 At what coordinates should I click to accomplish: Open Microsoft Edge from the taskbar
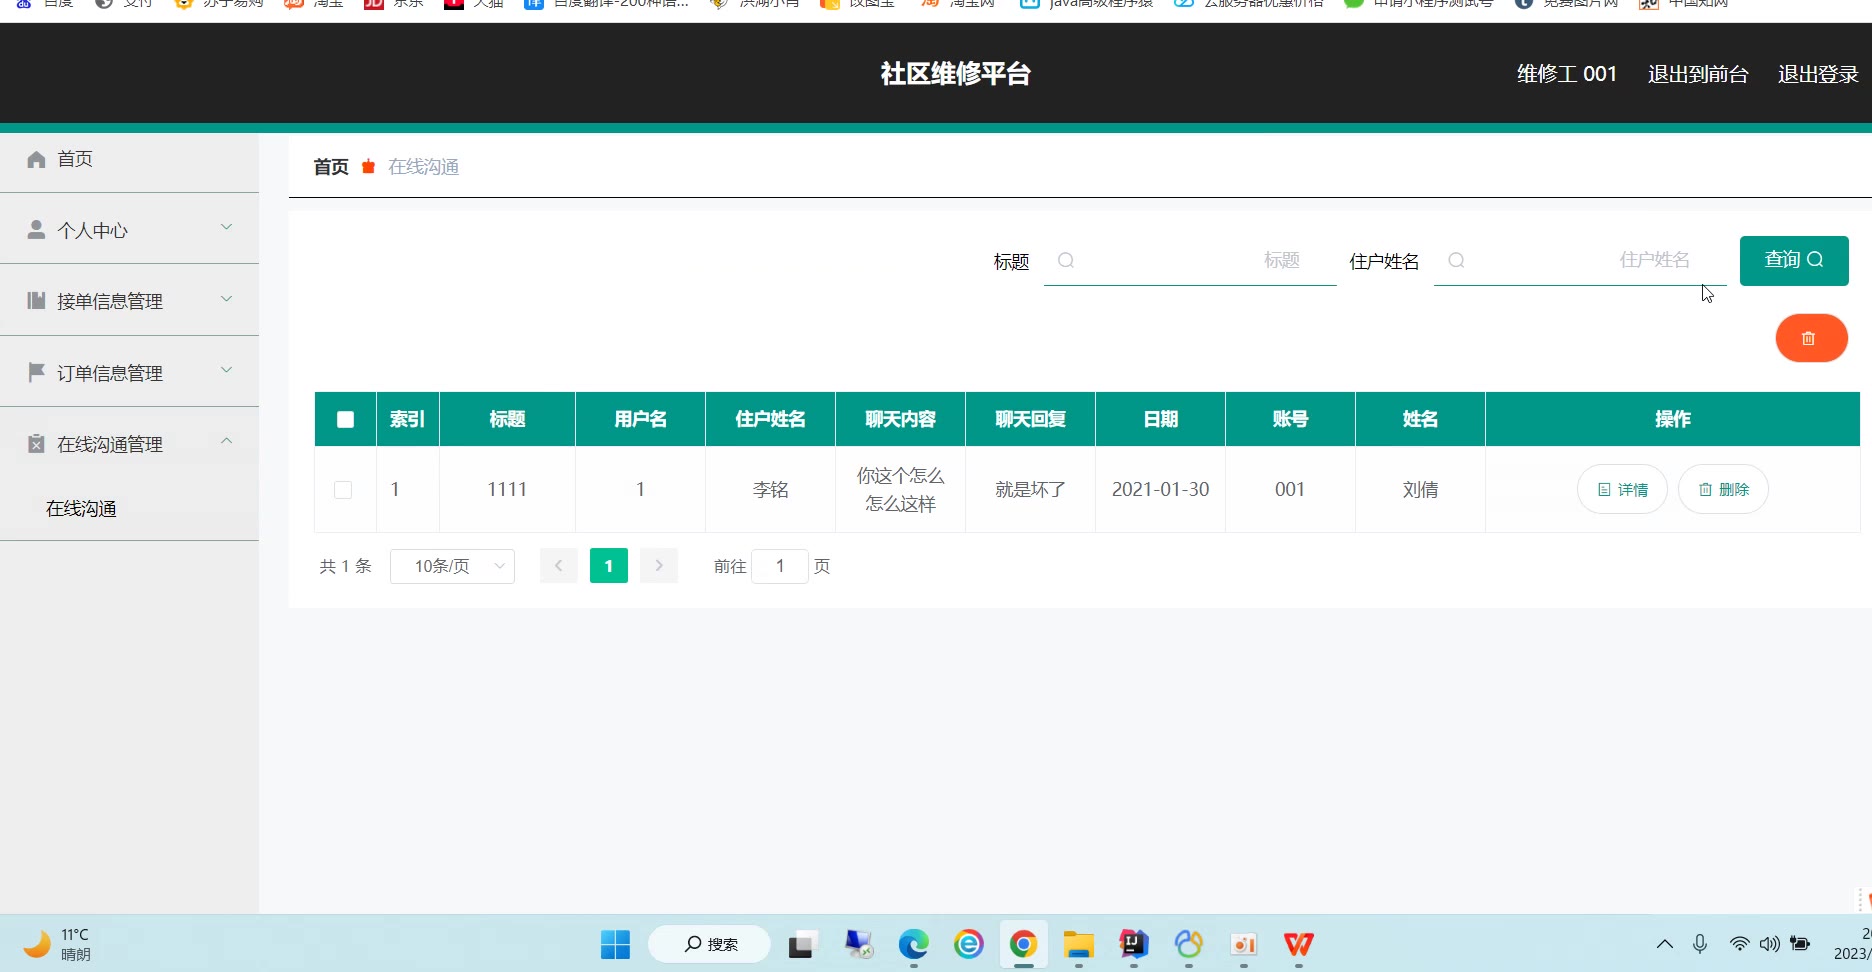coord(913,944)
